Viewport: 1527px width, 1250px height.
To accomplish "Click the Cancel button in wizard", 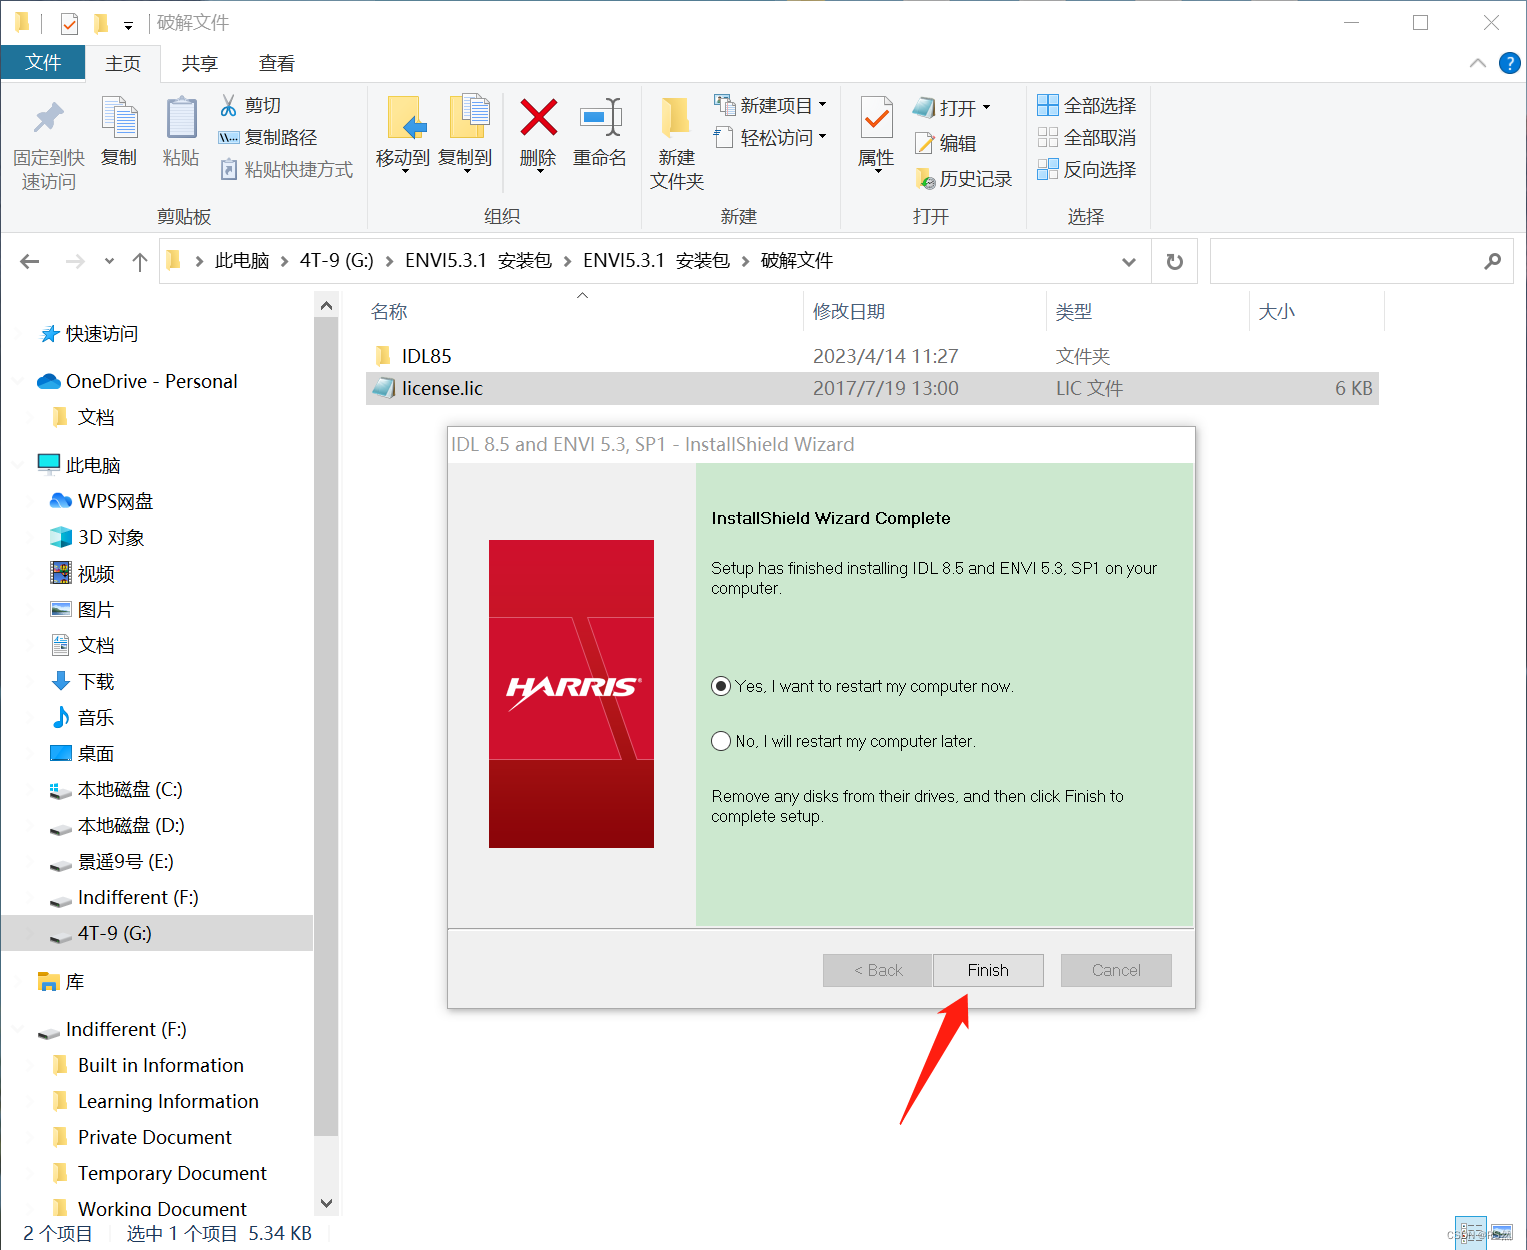I will coord(1116,970).
